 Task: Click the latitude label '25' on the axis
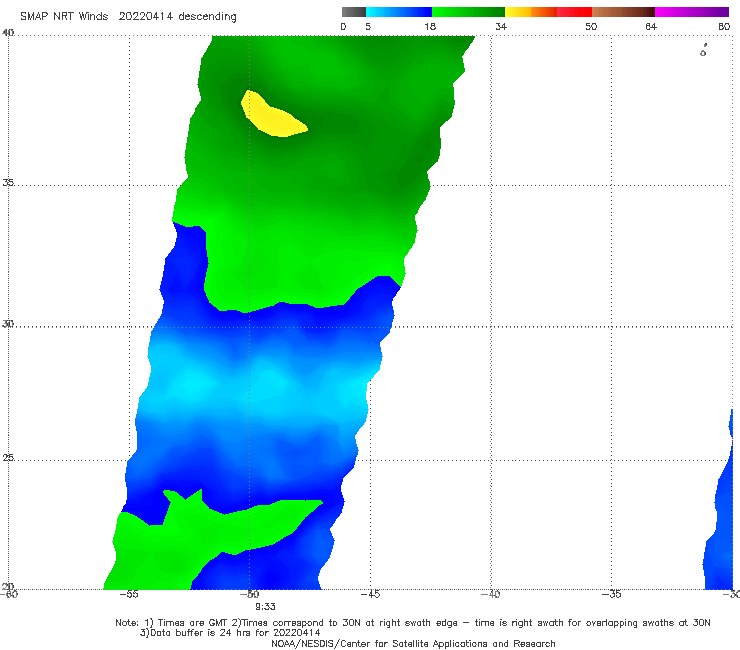pyautogui.click(x=8, y=458)
